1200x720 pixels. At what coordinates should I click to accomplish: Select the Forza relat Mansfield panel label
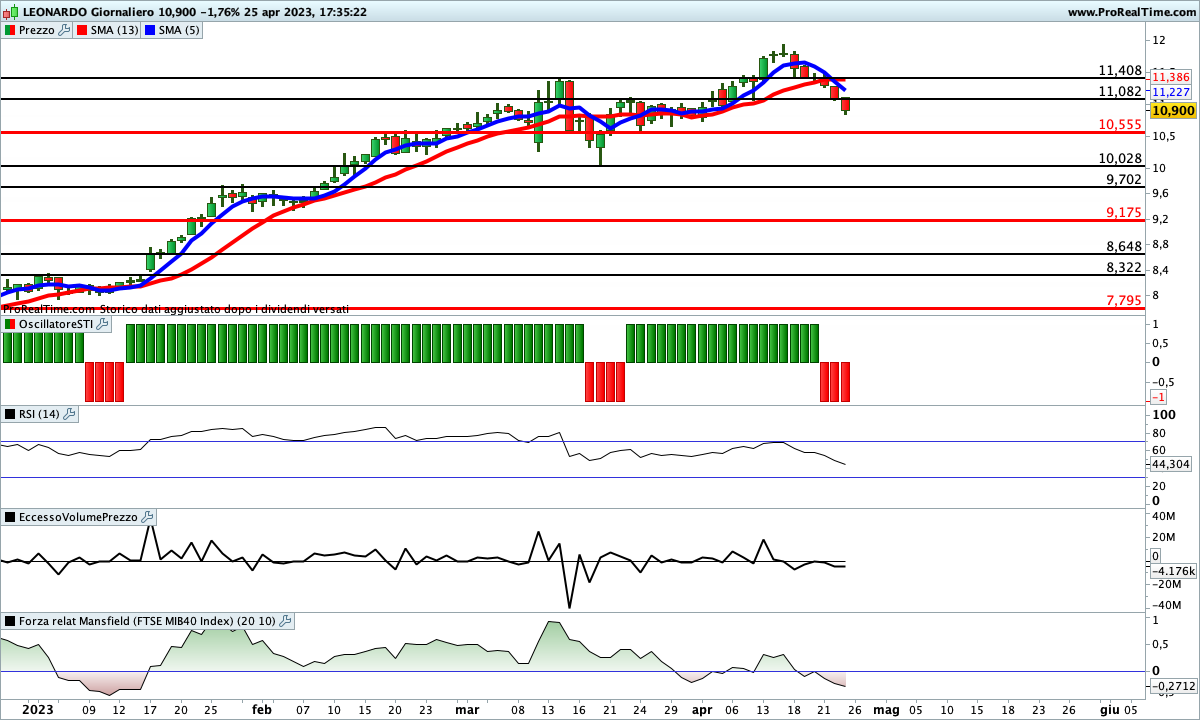point(148,621)
